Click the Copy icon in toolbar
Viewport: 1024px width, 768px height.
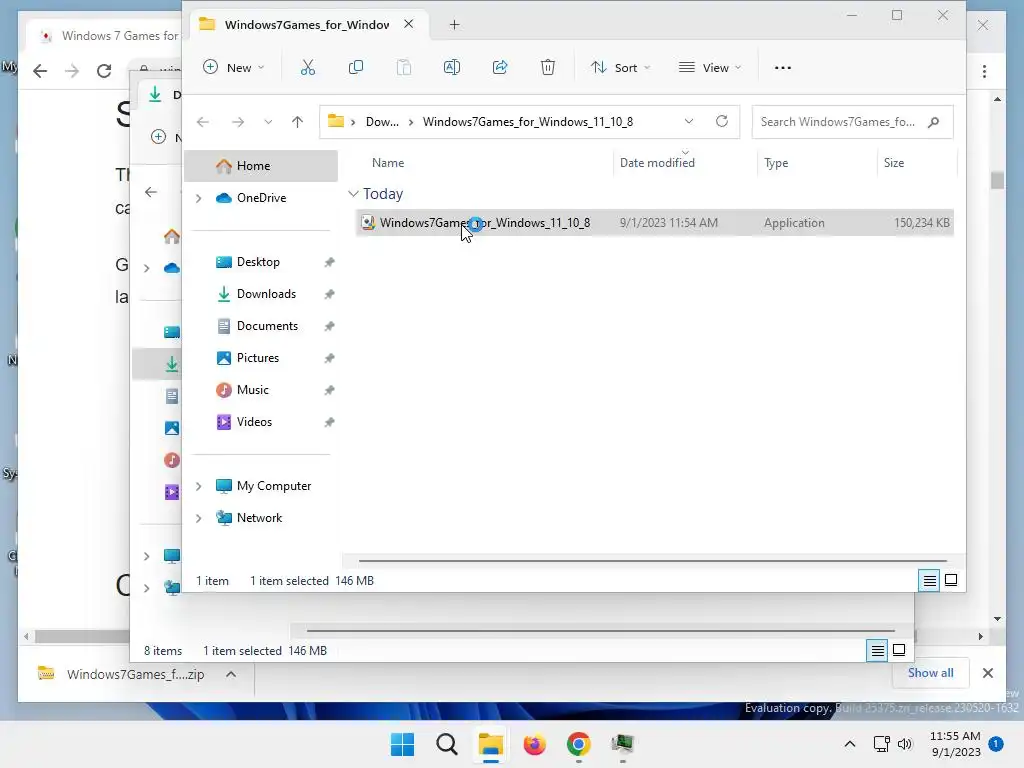coord(356,67)
